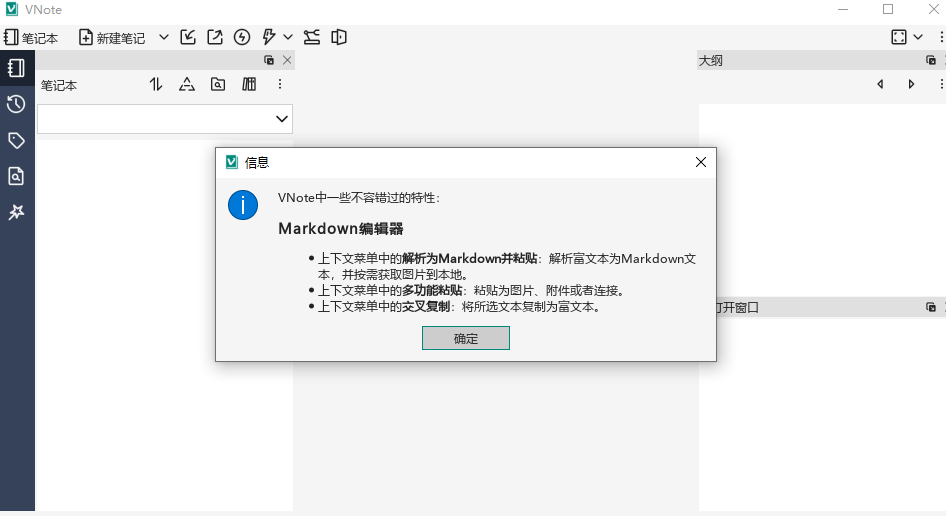946x516 pixels.
Task: Select the notebook navigation icon in the sidebar
Action: click(x=16, y=68)
